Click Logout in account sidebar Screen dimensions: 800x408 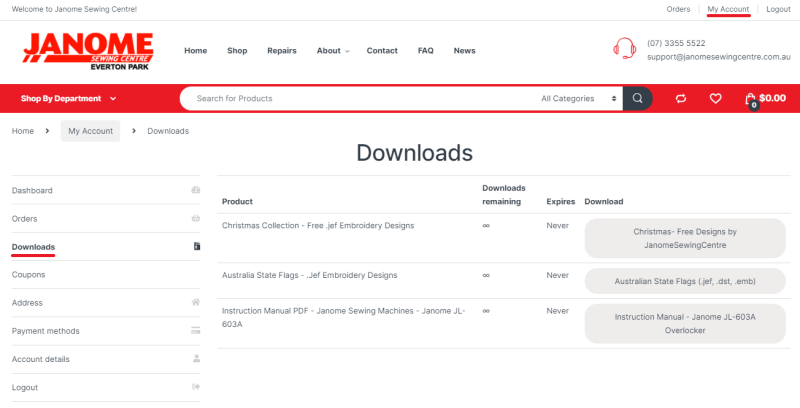pyautogui.click(x=25, y=387)
